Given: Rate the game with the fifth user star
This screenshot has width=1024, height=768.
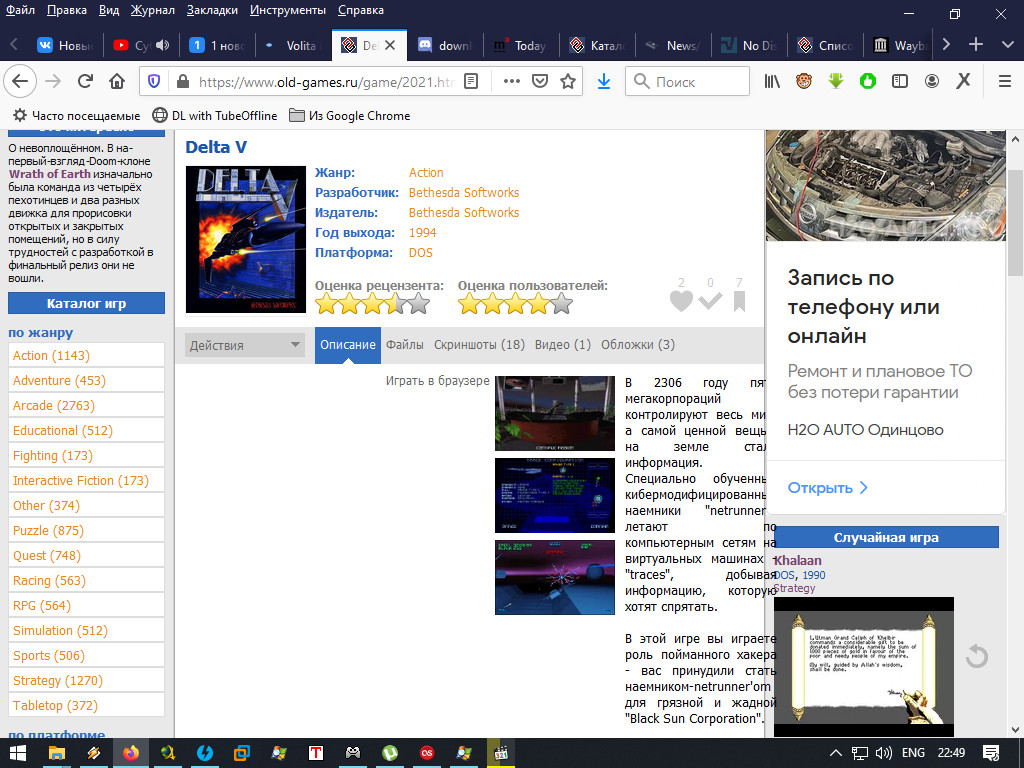Looking at the screenshot, I should 563,304.
